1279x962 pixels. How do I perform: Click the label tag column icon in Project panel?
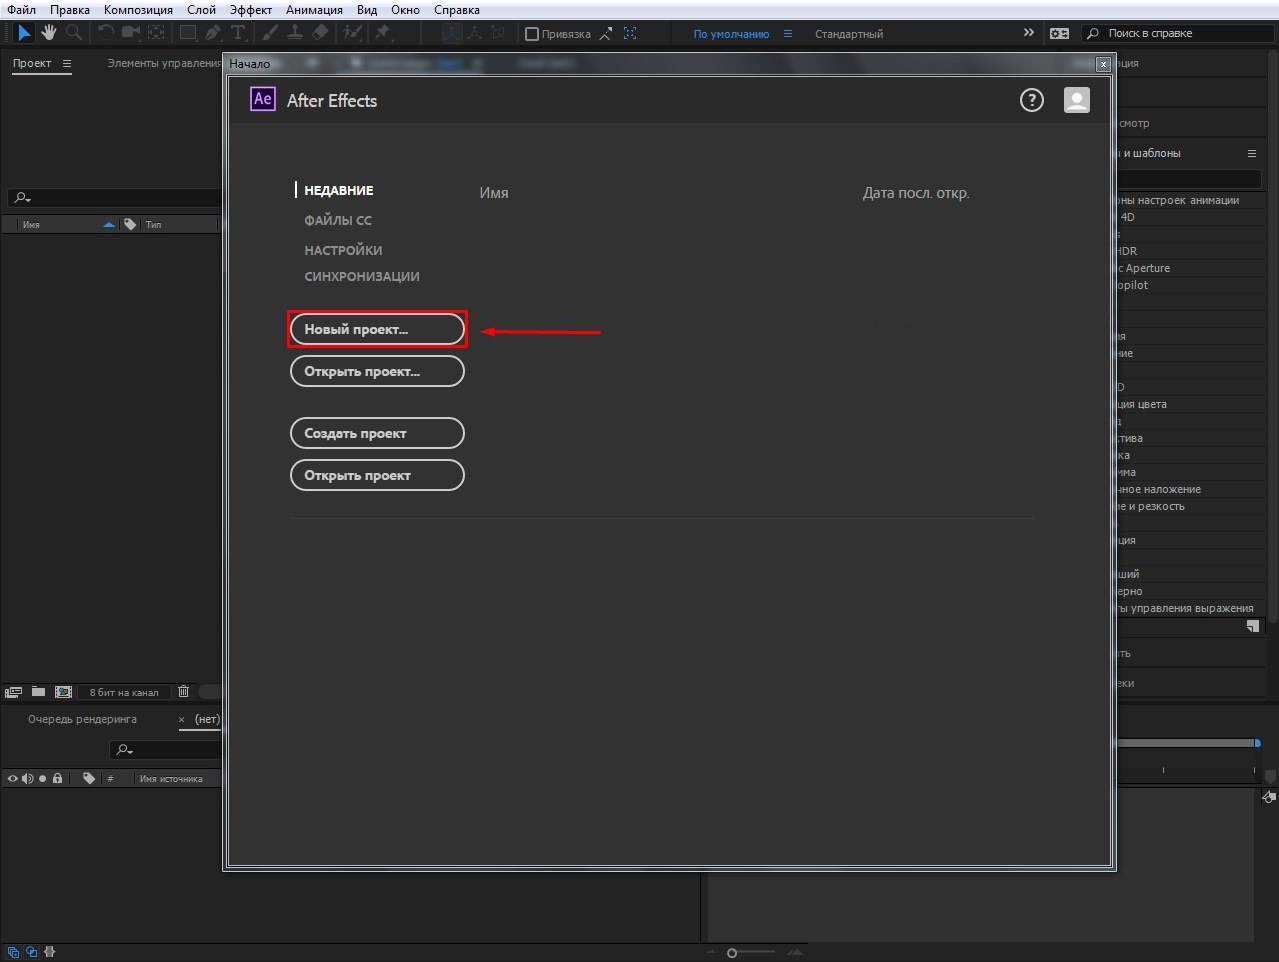point(130,224)
